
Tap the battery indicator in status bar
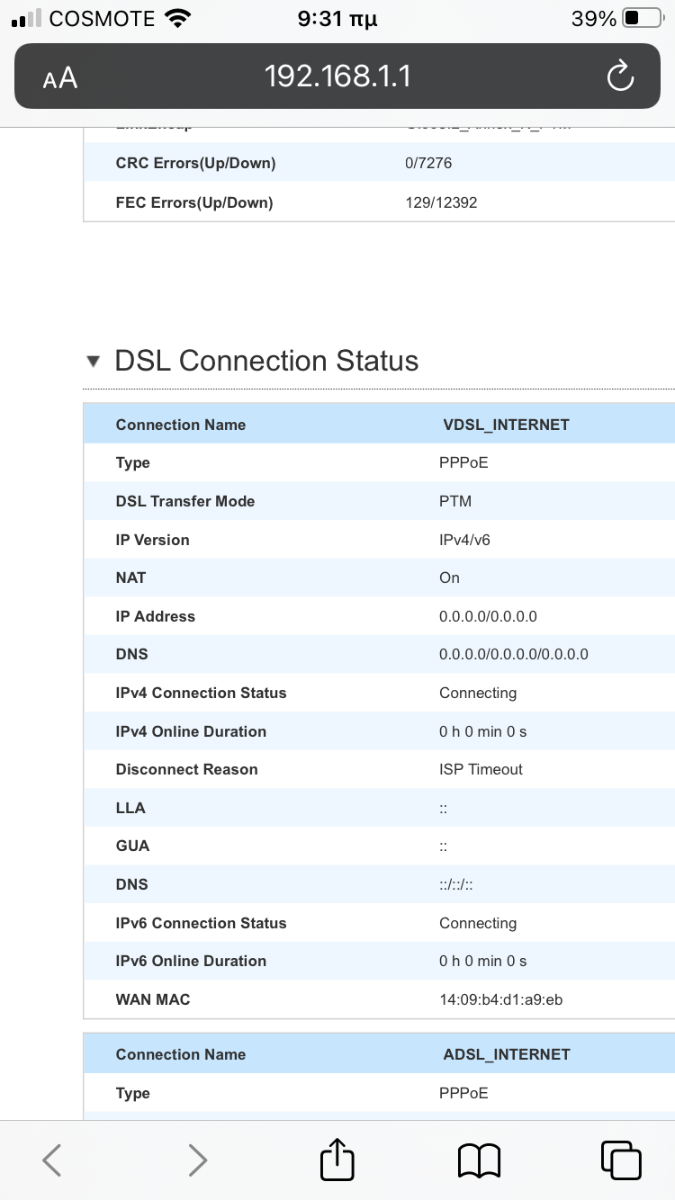coord(643,18)
